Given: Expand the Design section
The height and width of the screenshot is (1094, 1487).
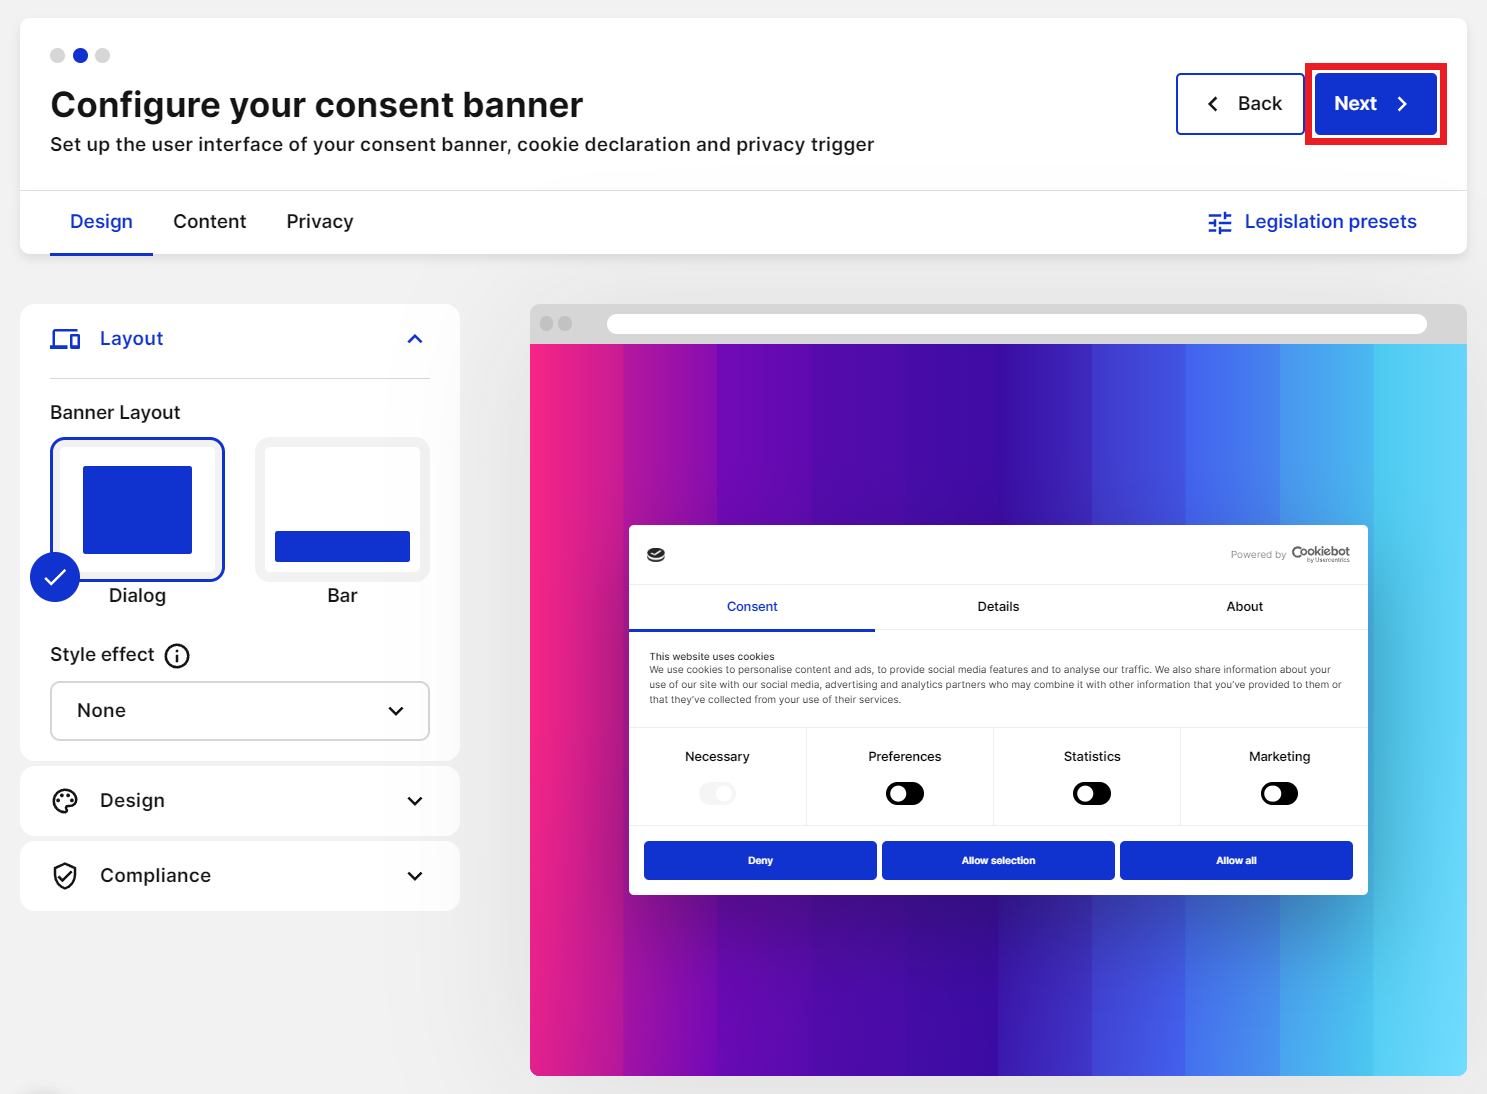Looking at the screenshot, I should [240, 801].
